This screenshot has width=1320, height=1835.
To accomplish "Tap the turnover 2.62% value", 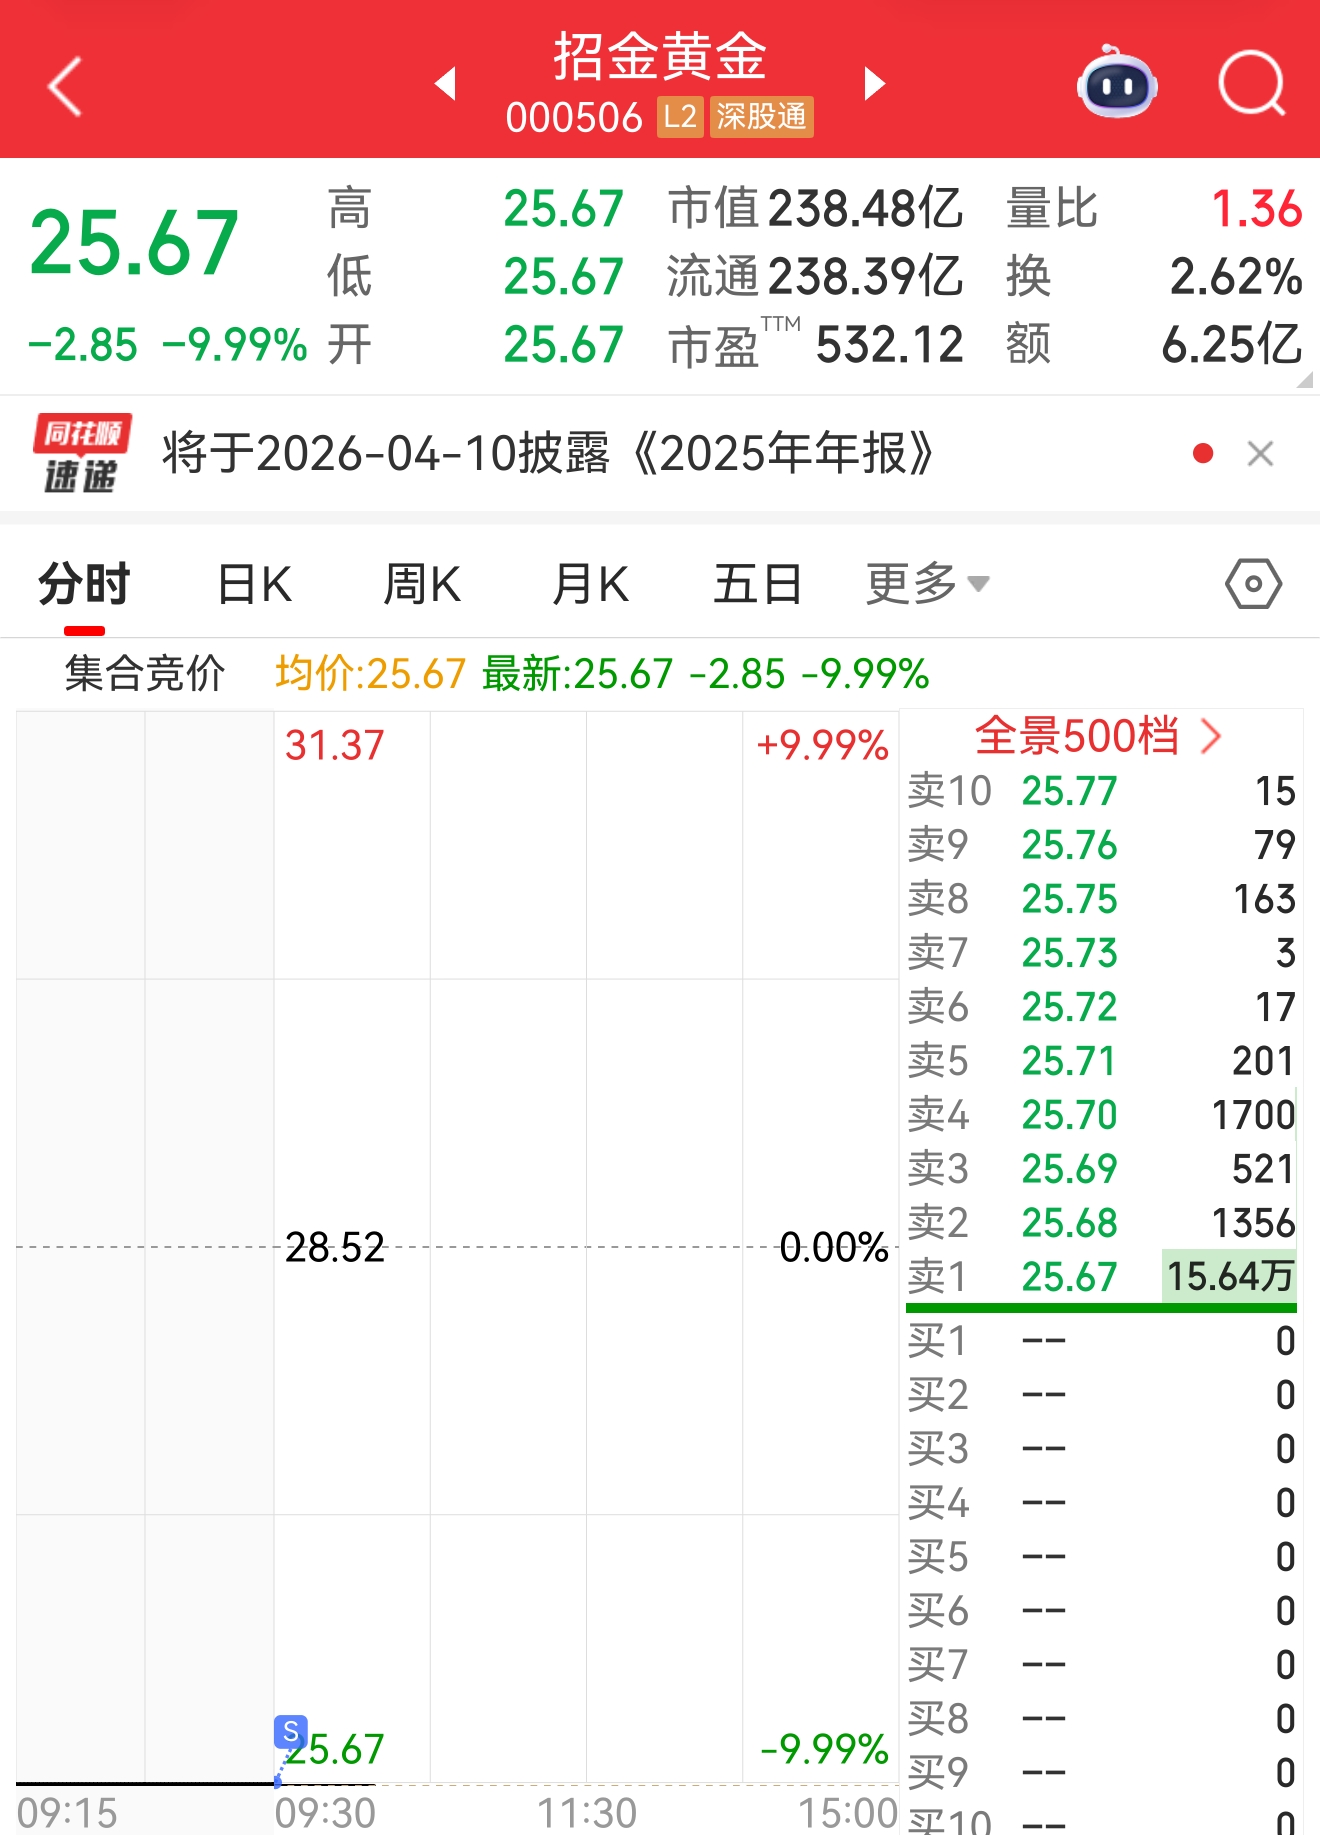I will pos(1236,277).
